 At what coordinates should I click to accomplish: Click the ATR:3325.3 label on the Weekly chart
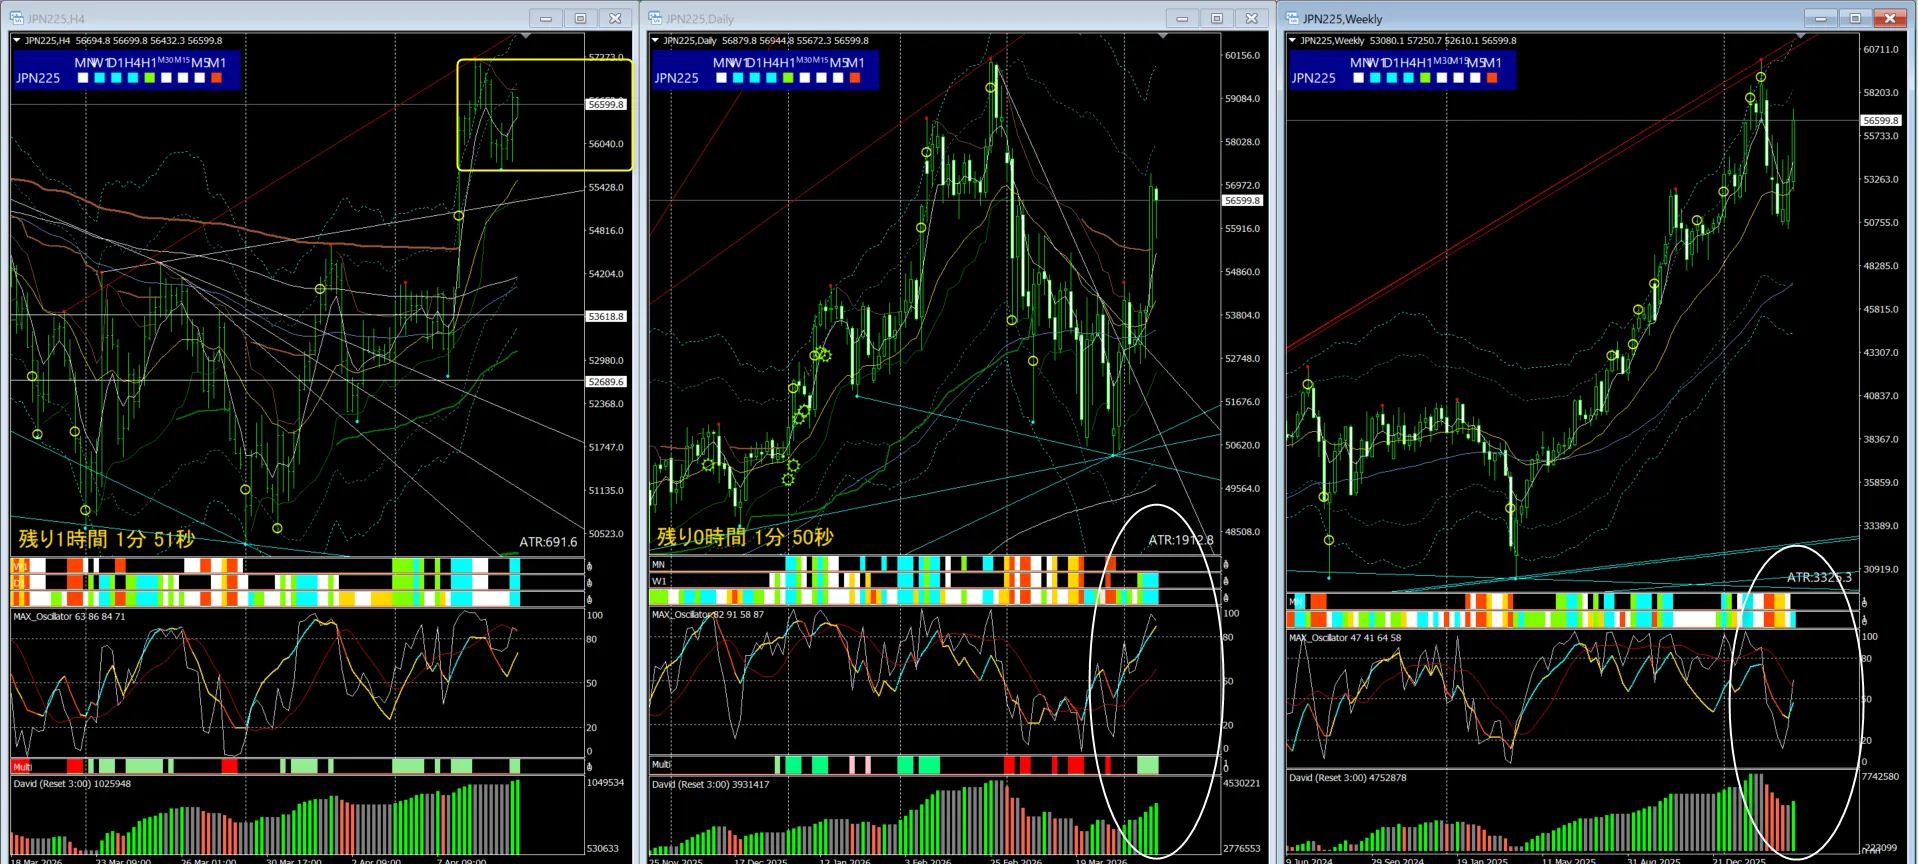point(1819,577)
